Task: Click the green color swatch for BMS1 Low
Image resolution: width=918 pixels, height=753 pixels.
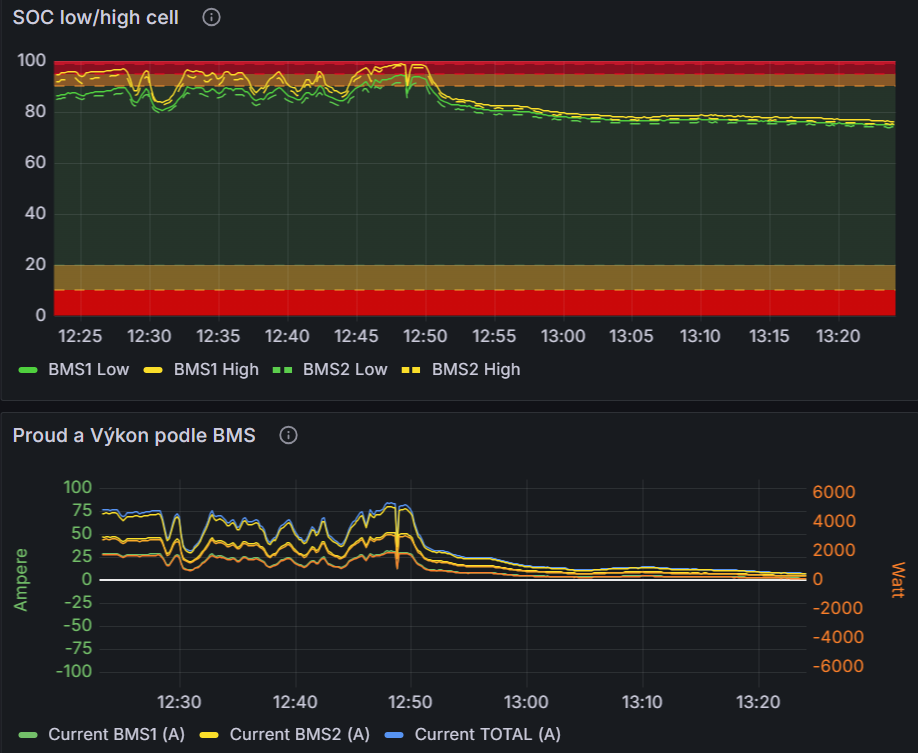Action: point(28,369)
